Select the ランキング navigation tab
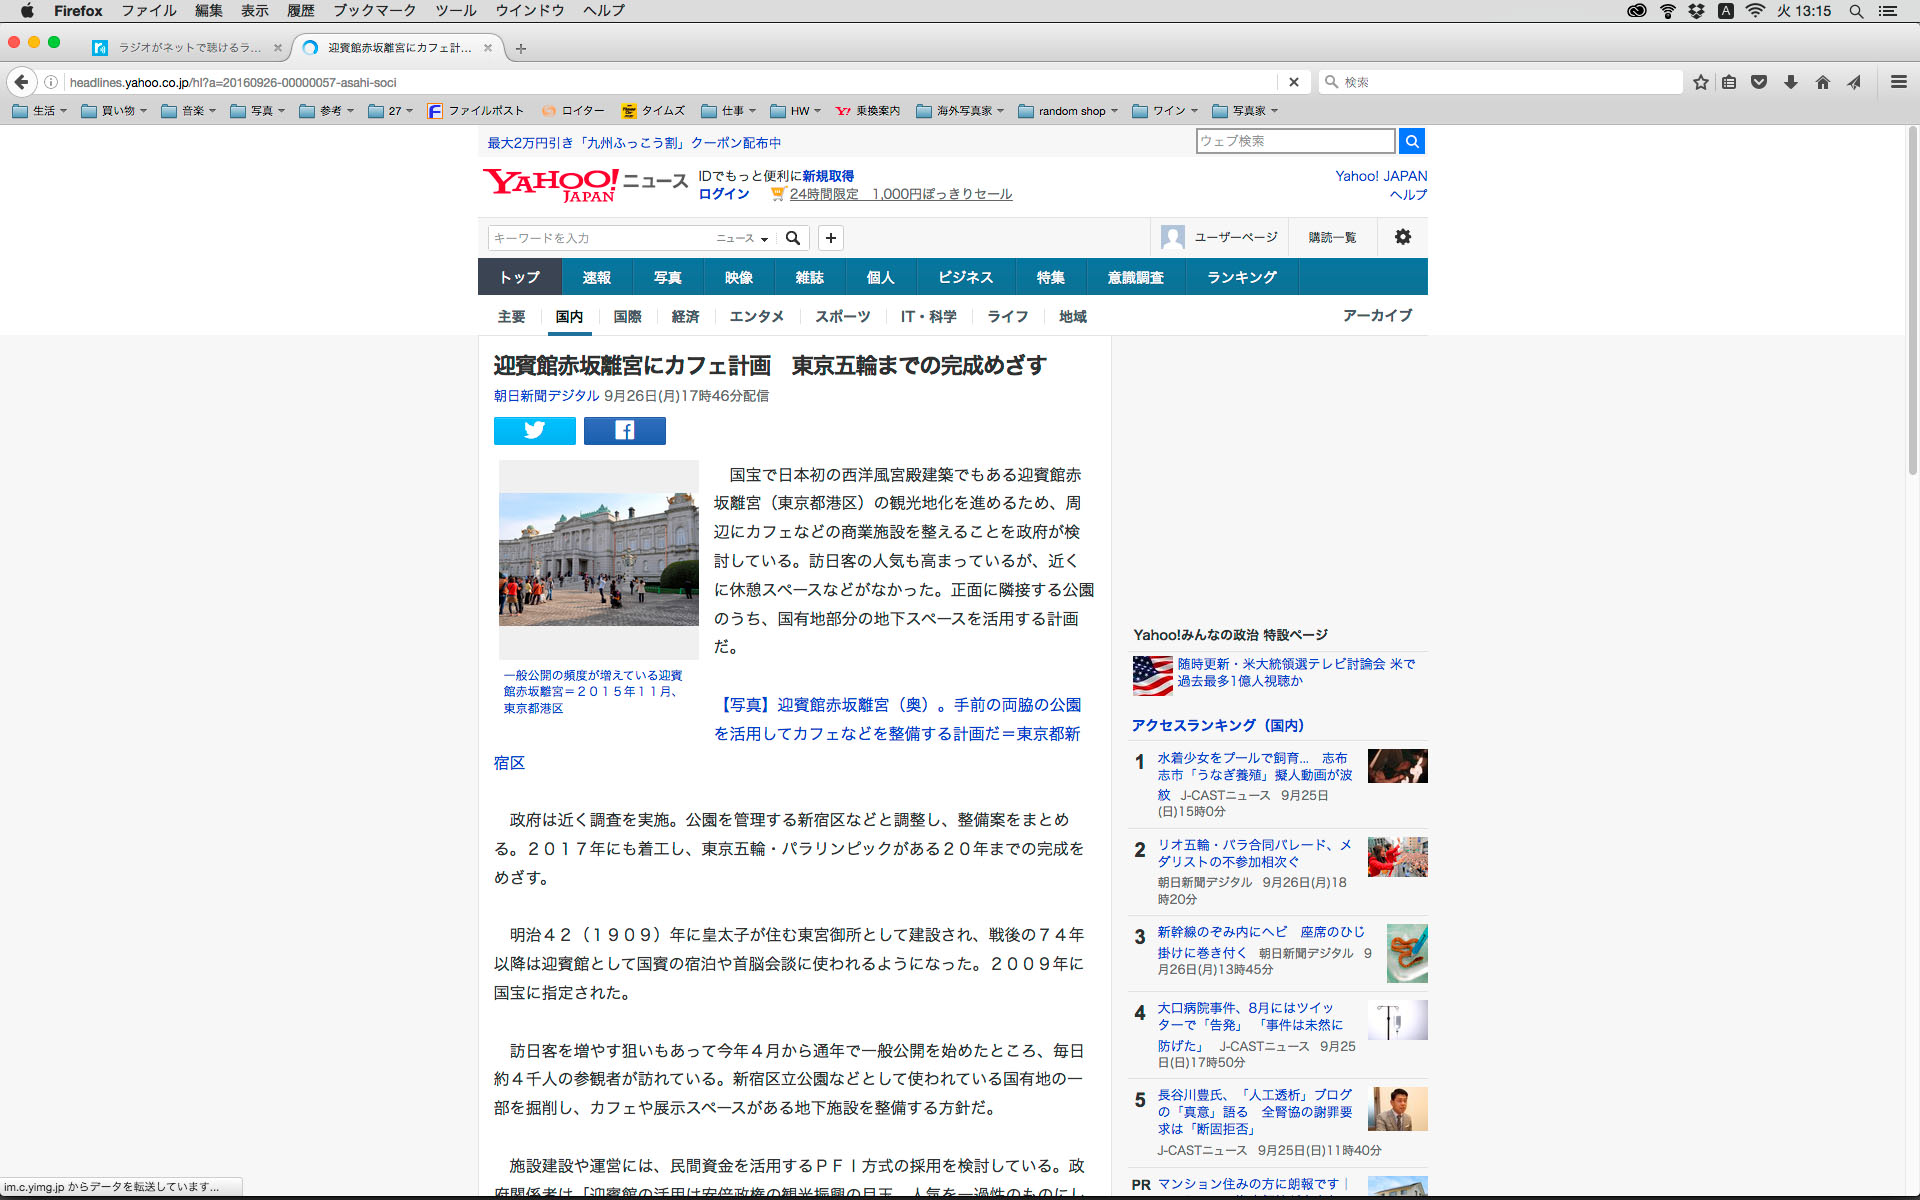 click(1241, 277)
